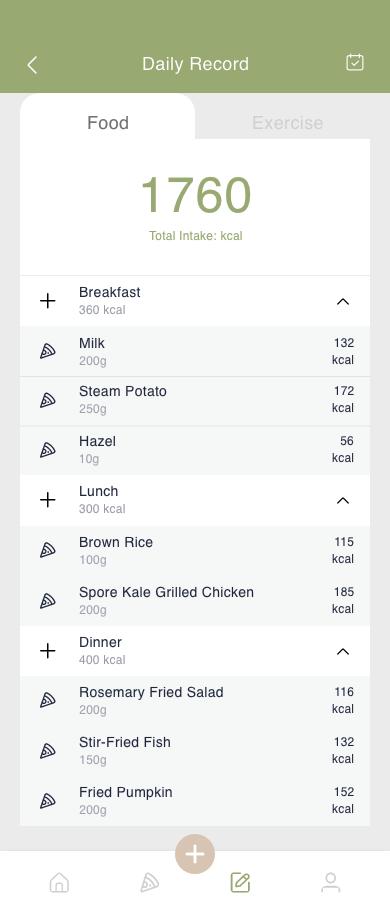The width and height of the screenshot is (390, 914).
Task: Open the Fried Pumpkin entry
Action: (195, 800)
